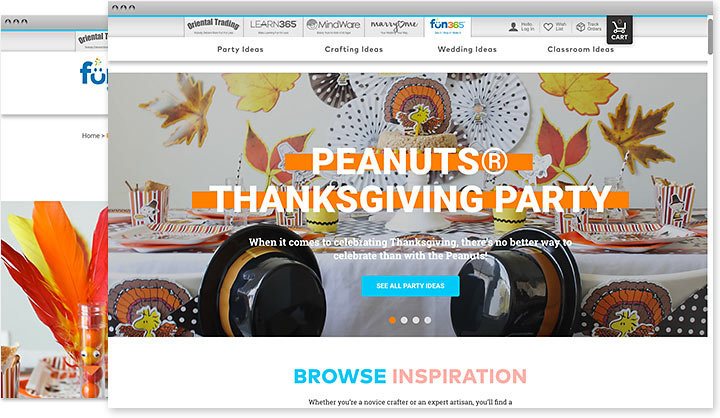
Task: Open the shopping Cart icon
Action: click(x=619, y=30)
